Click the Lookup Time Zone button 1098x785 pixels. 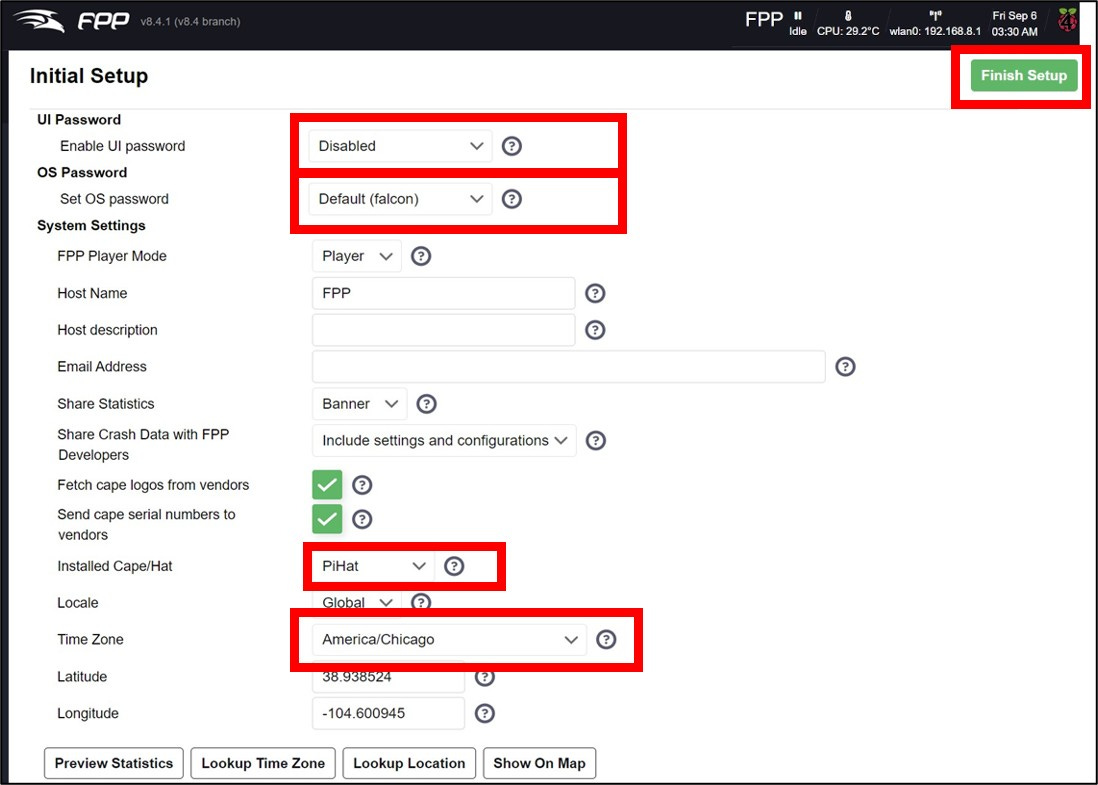coord(263,763)
